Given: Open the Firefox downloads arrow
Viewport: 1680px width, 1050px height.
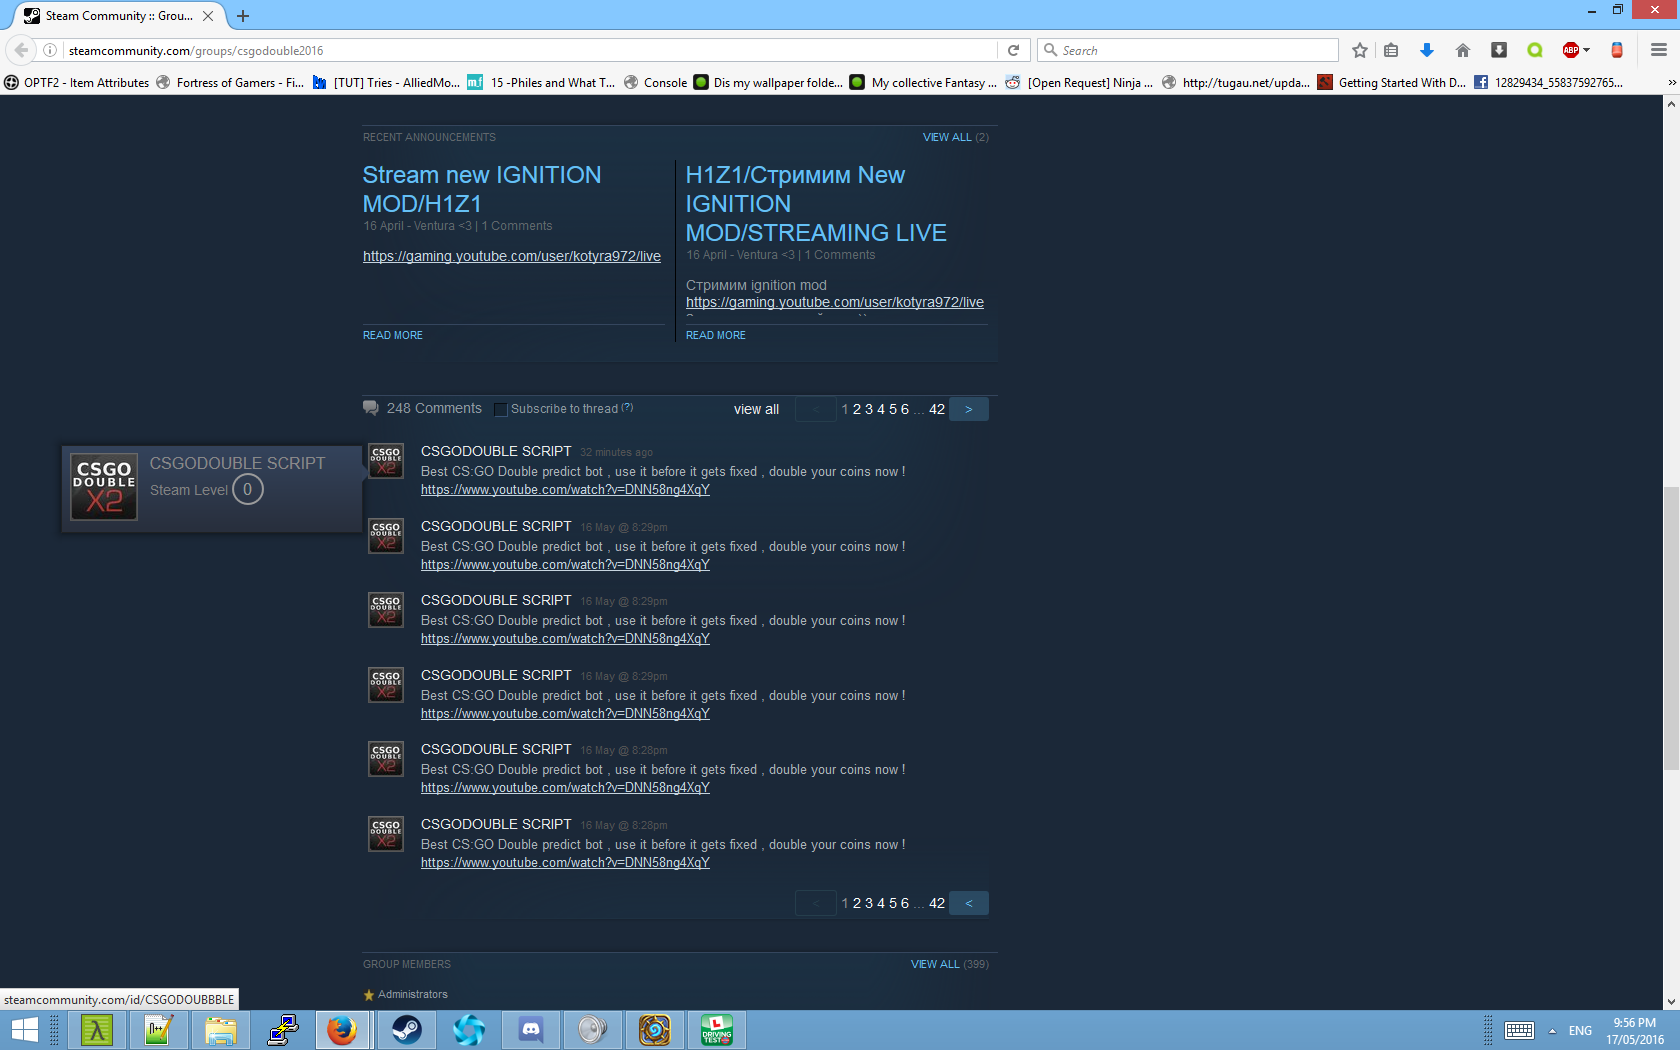Looking at the screenshot, I should click(x=1427, y=50).
